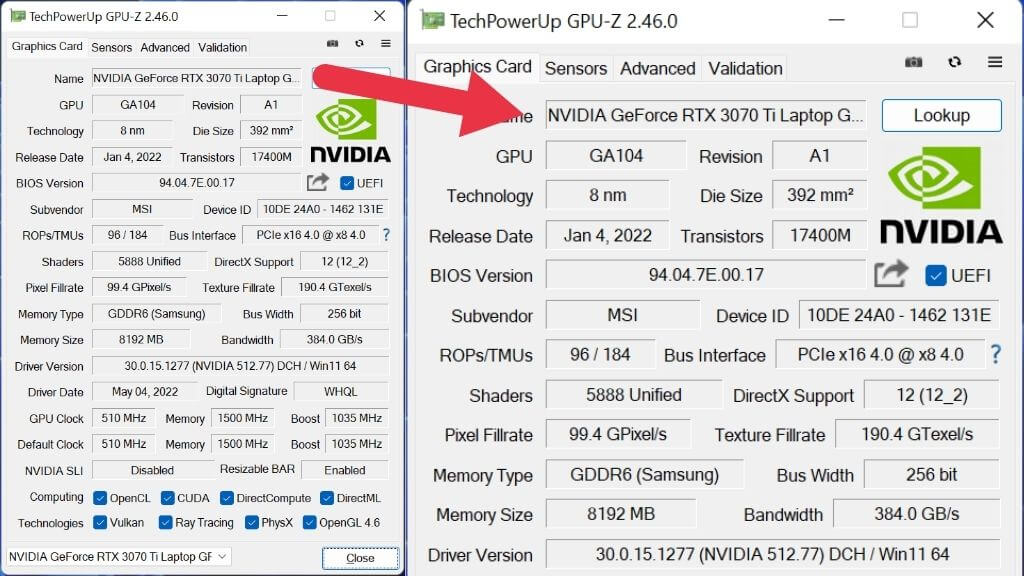Image resolution: width=1024 pixels, height=576 pixels.
Task: Toggle the UEFI checkbox in the right window
Action: point(935,276)
